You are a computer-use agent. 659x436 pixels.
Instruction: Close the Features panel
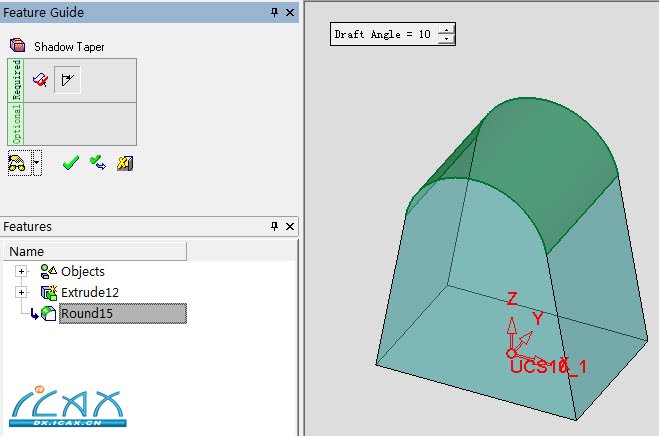tap(290, 227)
